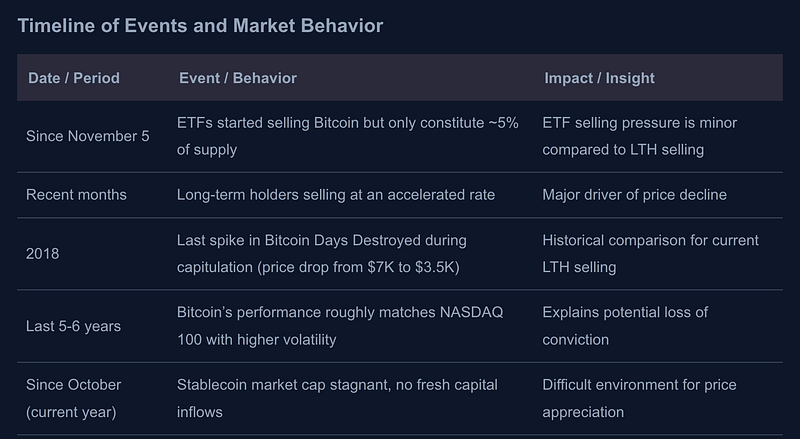Select the 'Major driver of price decline' cell
The height and width of the screenshot is (439, 800).
pyautogui.click(x=634, y=194)
